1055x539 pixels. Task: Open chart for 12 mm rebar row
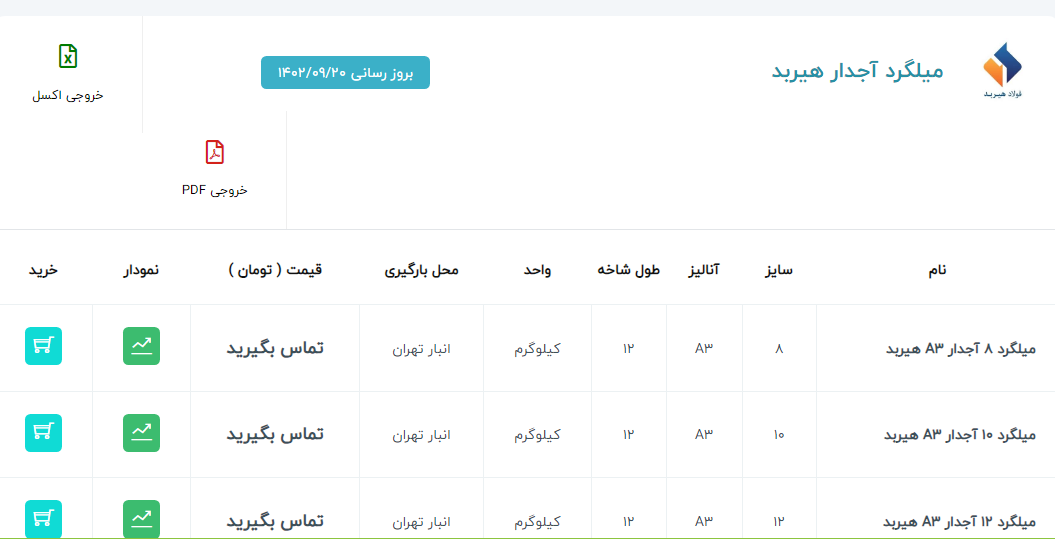click(x=141, y=518)
